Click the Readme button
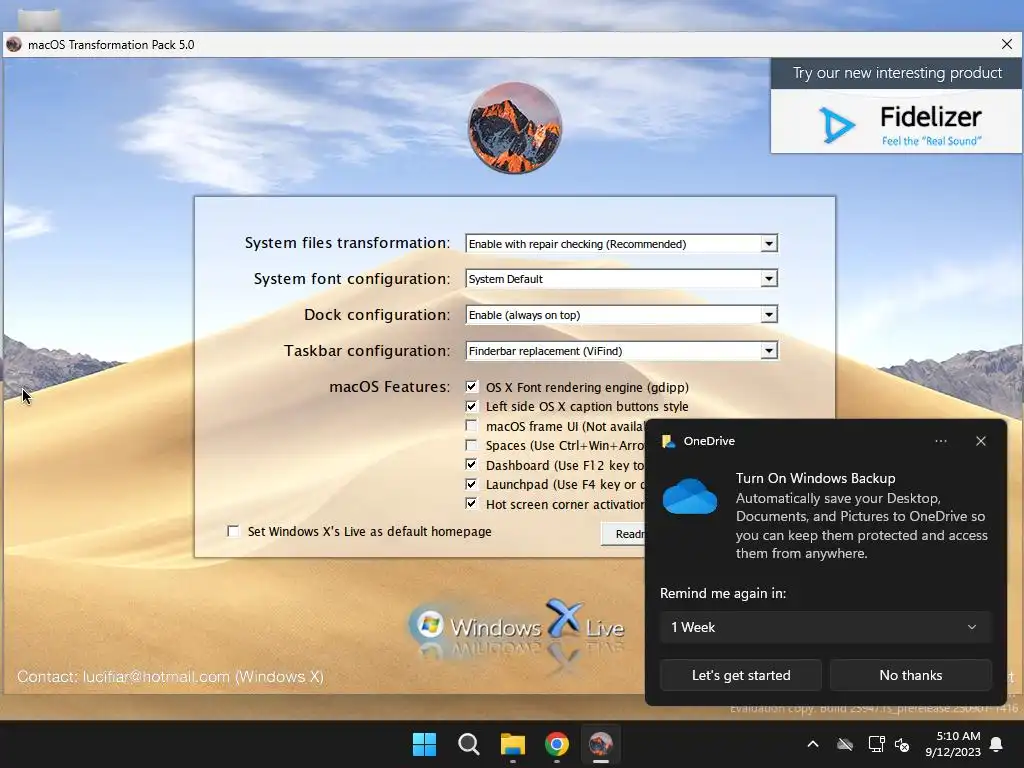1024x768 pixels. [623, 534]
